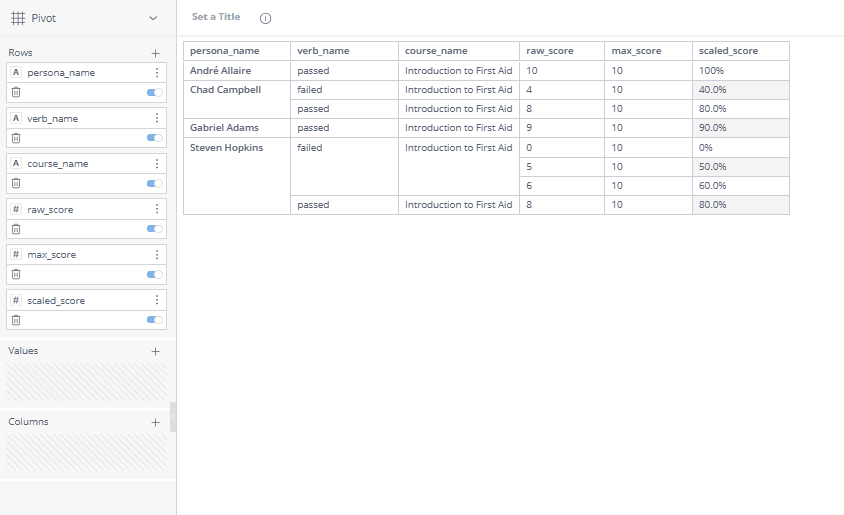Open three-dot menu for max_score
This screenshot has height=515, width=844.
click(157, 255)
